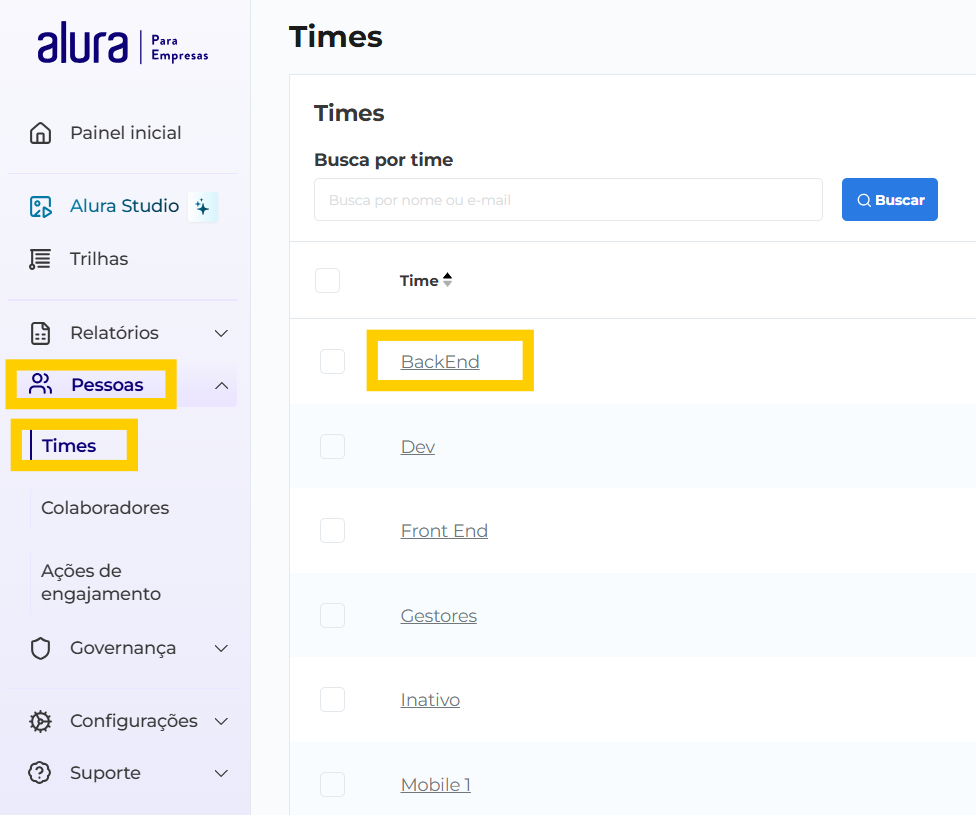This screenshot has height=815, width=976.
Task: Open Alura Studio via its video icon
Action: (40, 207)
